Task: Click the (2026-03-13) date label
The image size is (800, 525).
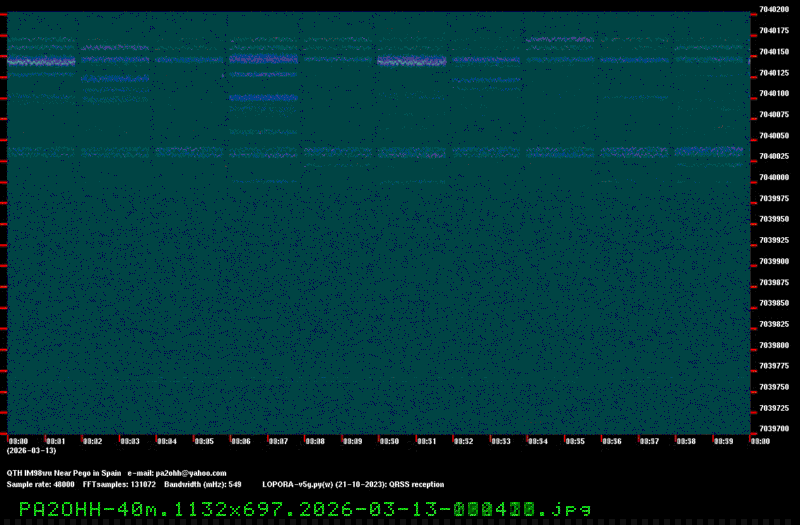Action: [x=31, y=451]
